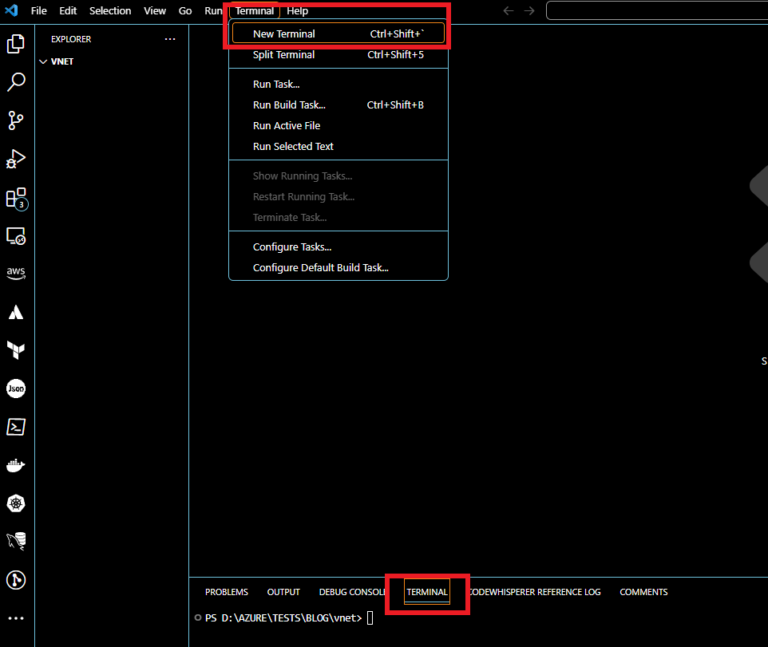Open the Docker sidebar icon
This screenshot has width=768, height=647.
tap(16, 465)
